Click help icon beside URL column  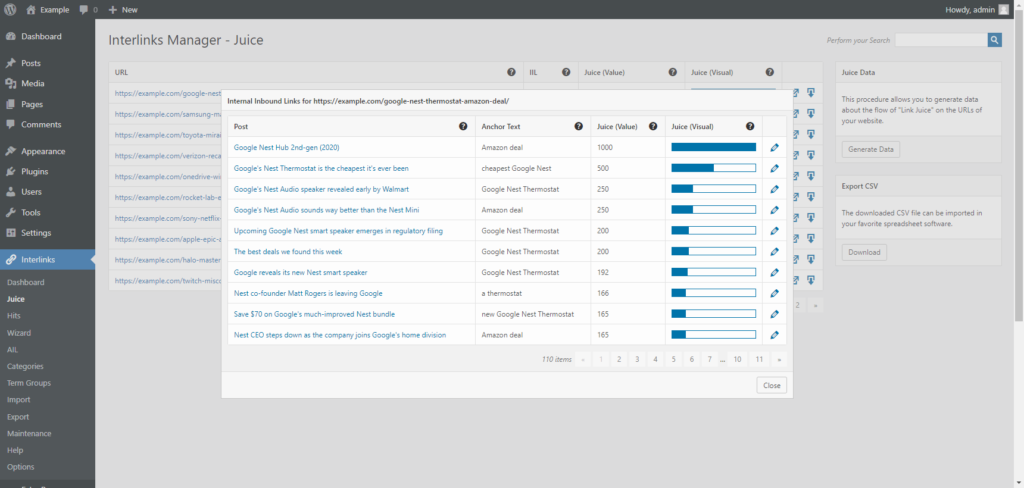(511, 72)
